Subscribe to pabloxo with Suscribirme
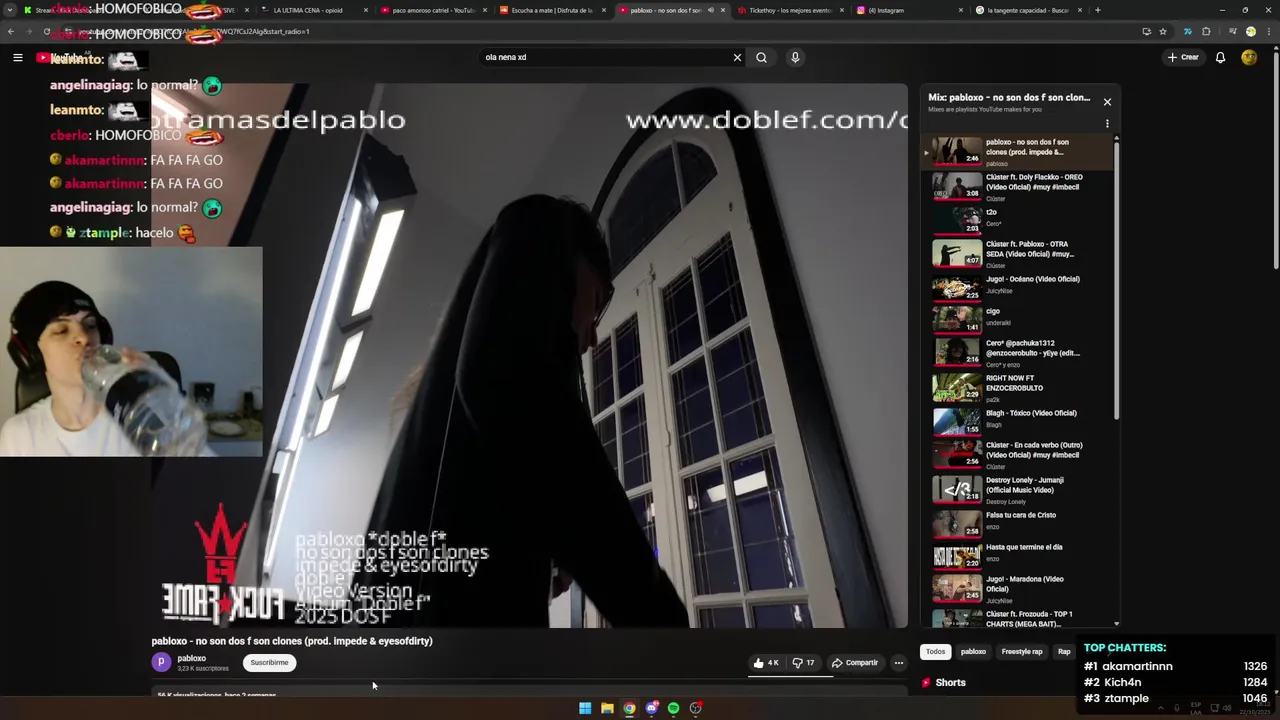 (x=269, y=662)
